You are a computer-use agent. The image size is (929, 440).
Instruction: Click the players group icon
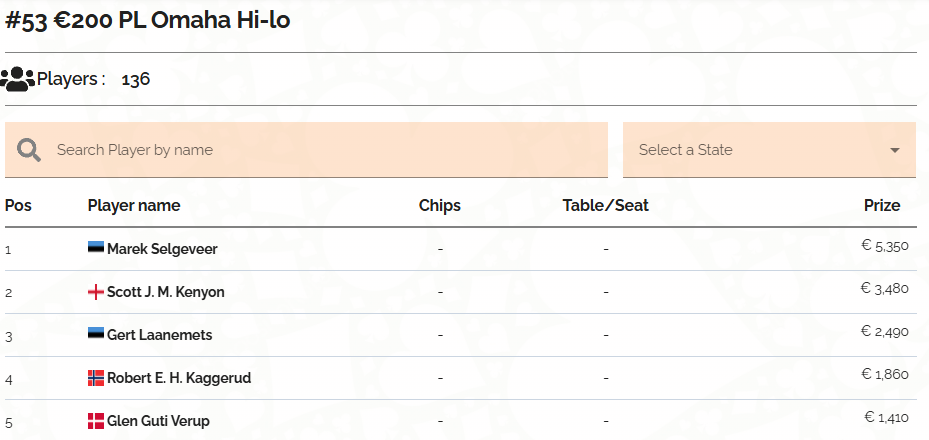coord(17,79)
